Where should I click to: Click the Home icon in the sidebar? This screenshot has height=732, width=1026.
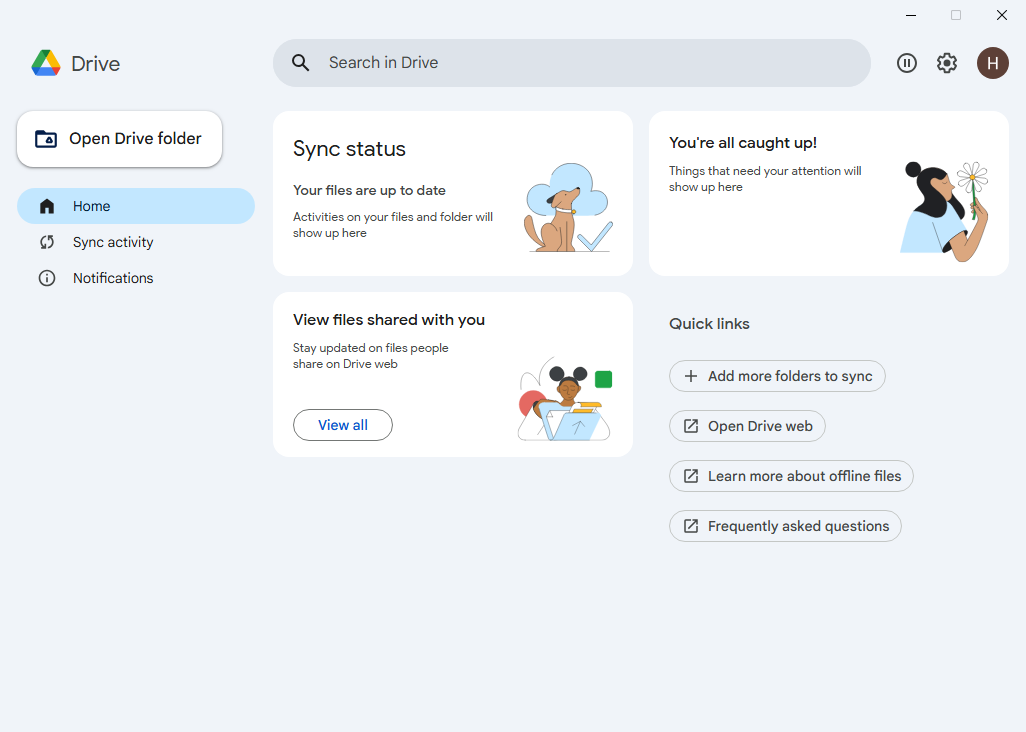click(x=47, y=205)
